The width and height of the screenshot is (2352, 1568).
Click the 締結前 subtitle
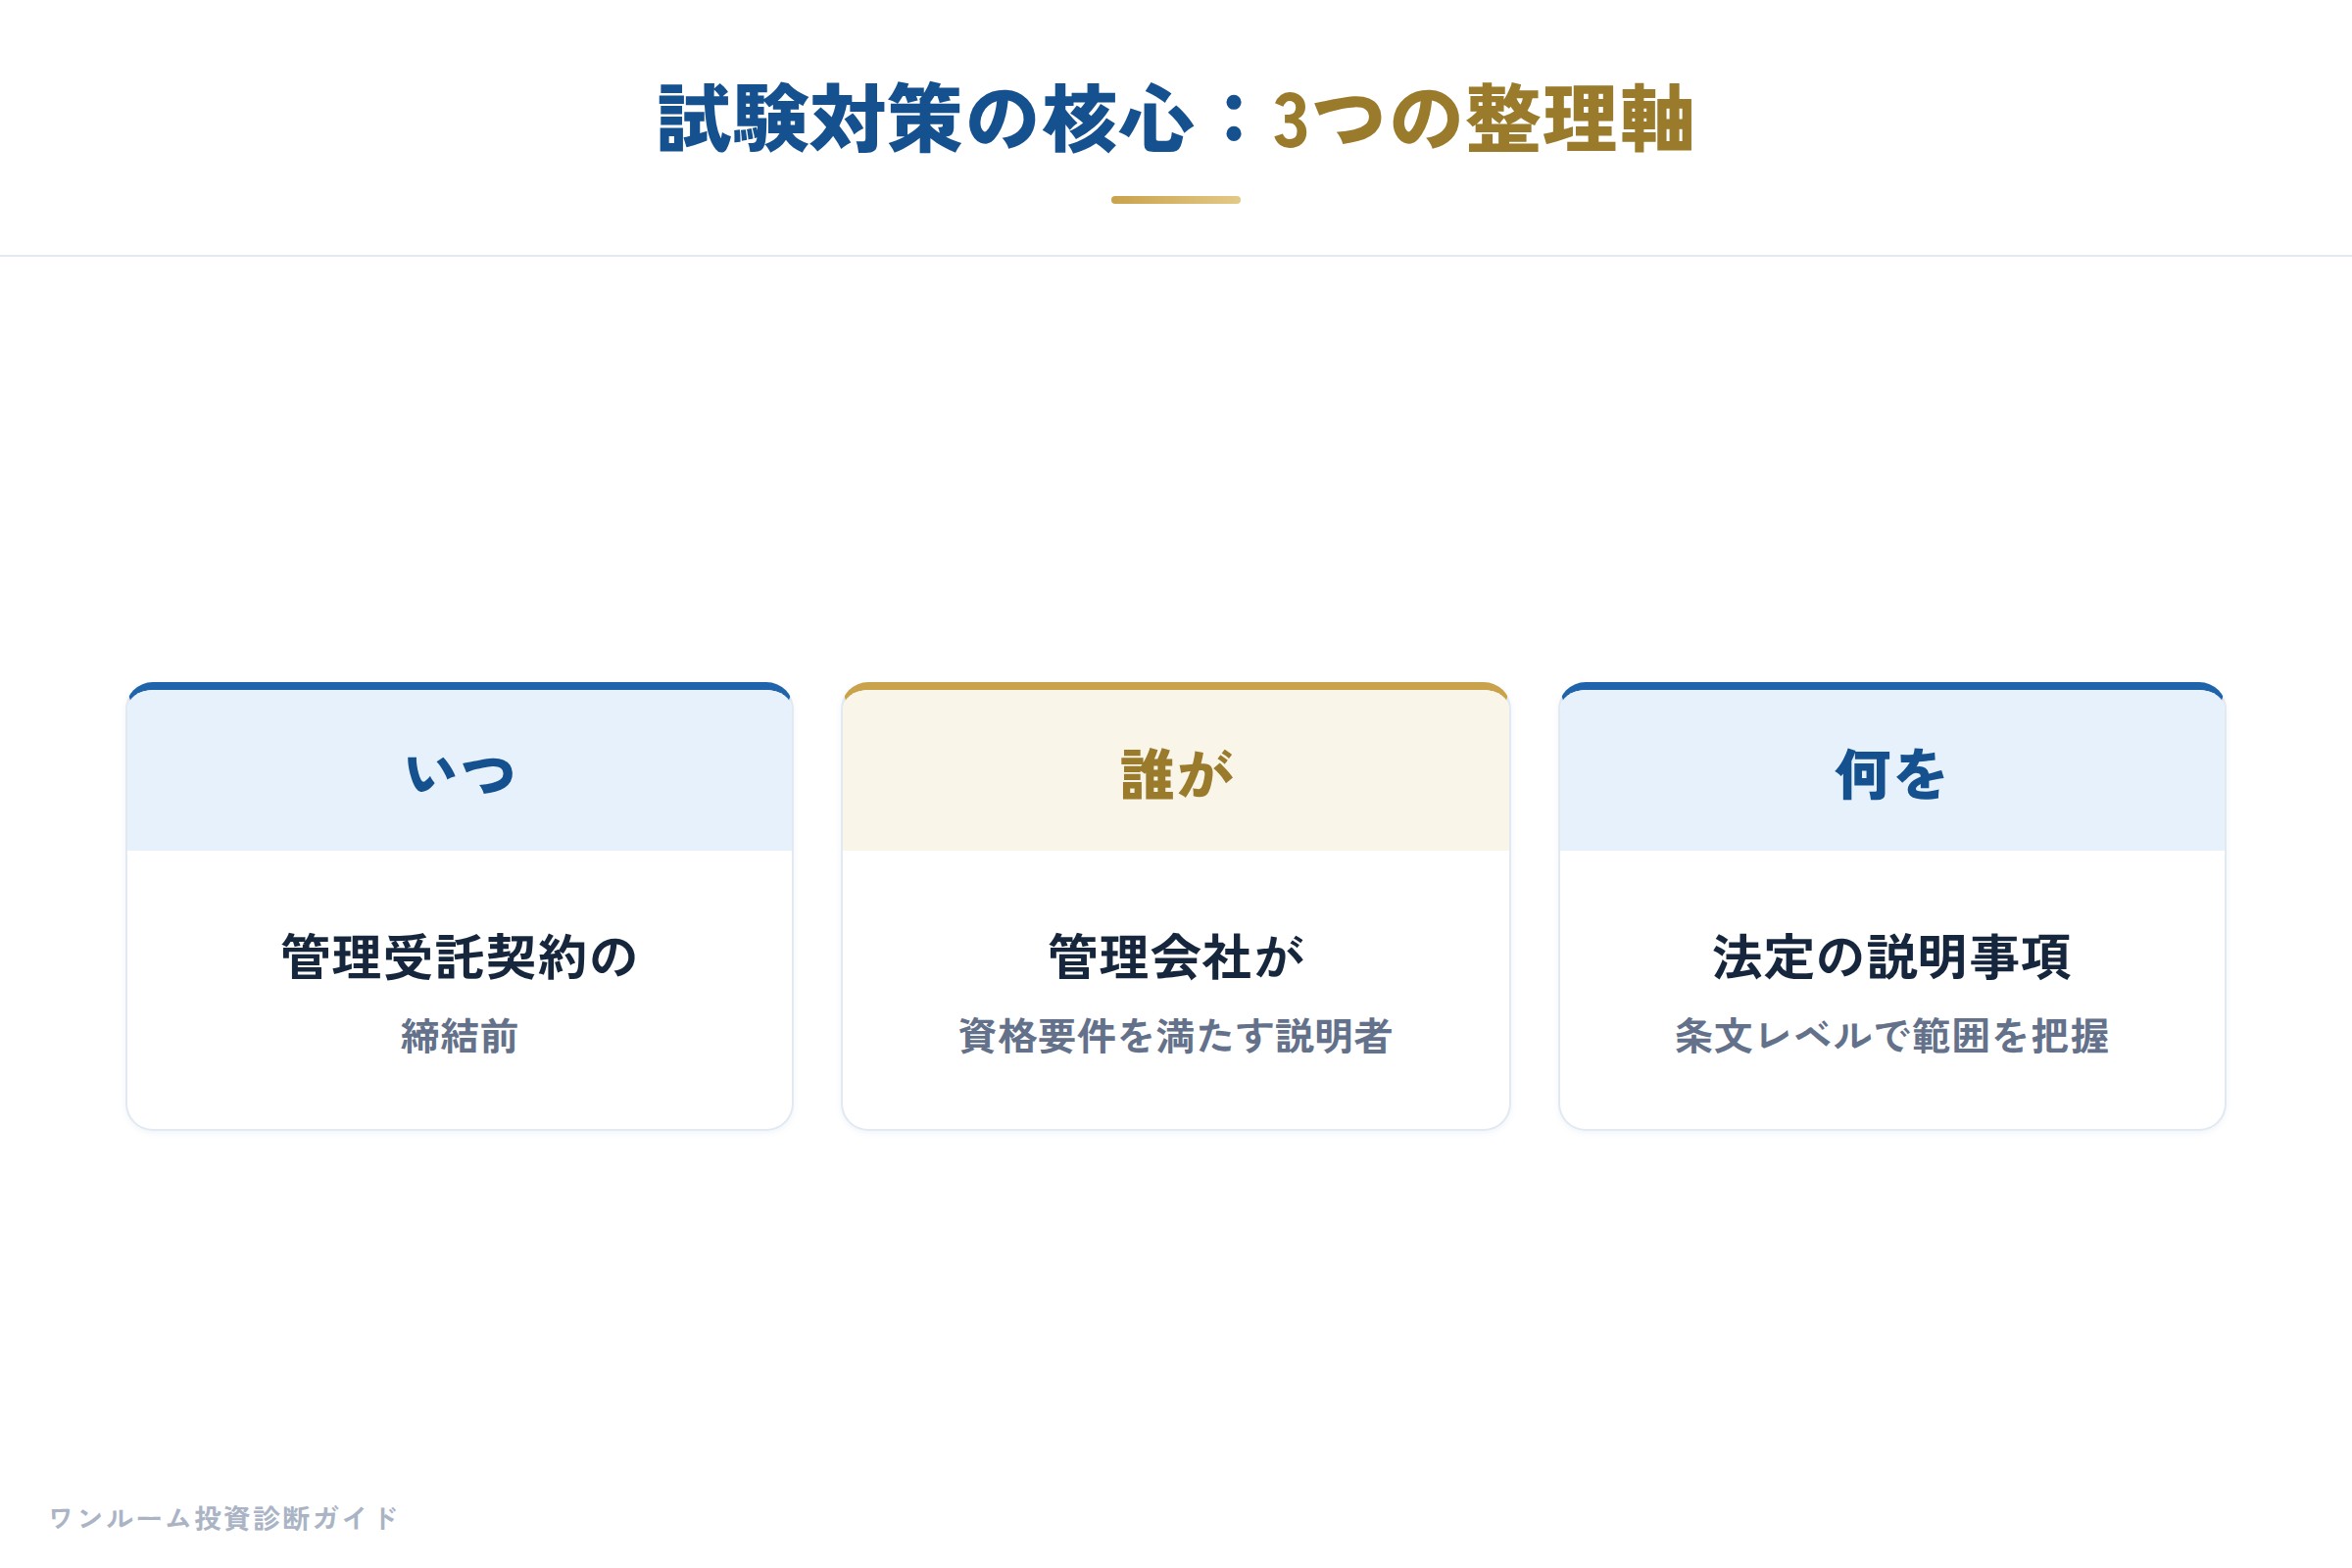pos(460,1036)
